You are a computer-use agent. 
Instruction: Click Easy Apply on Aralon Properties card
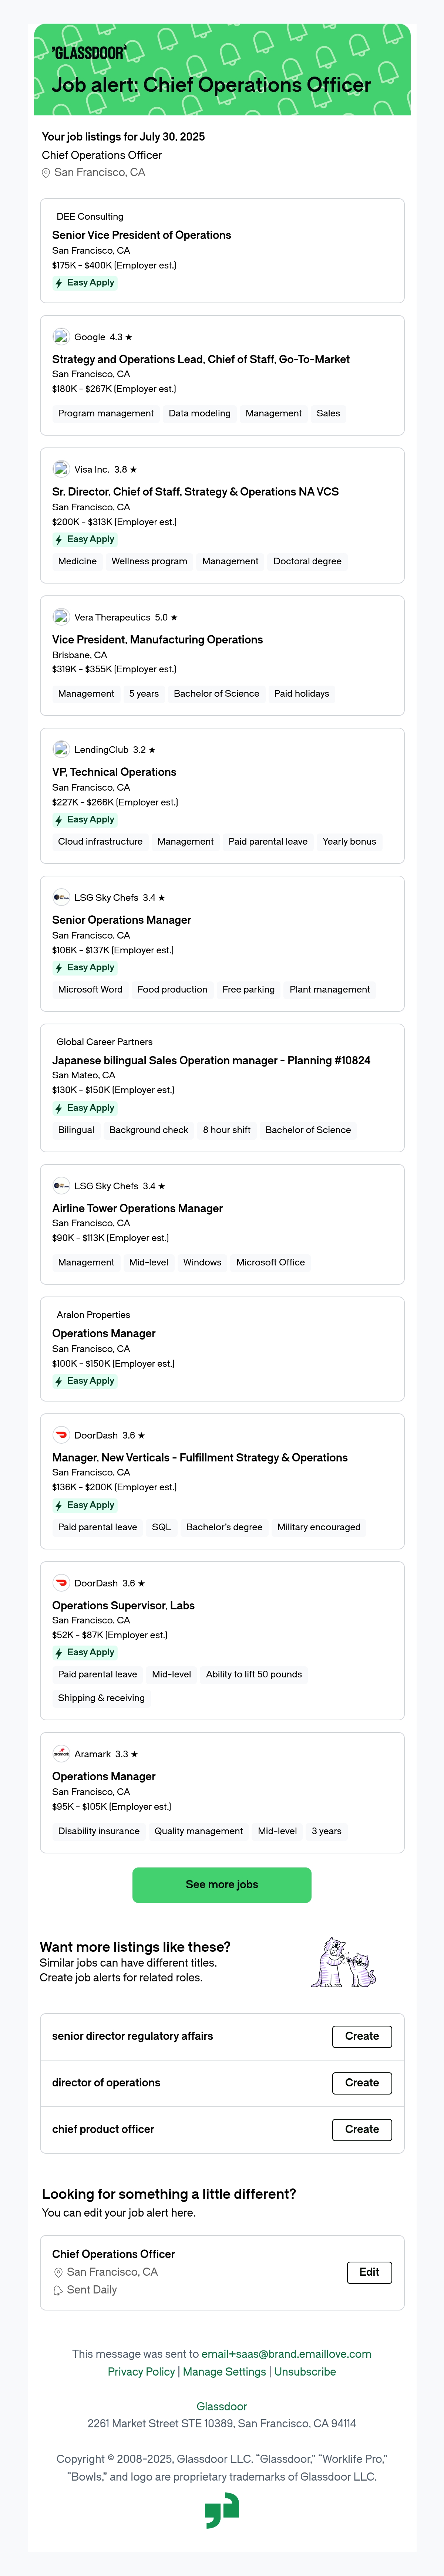tap(85, 1381)
